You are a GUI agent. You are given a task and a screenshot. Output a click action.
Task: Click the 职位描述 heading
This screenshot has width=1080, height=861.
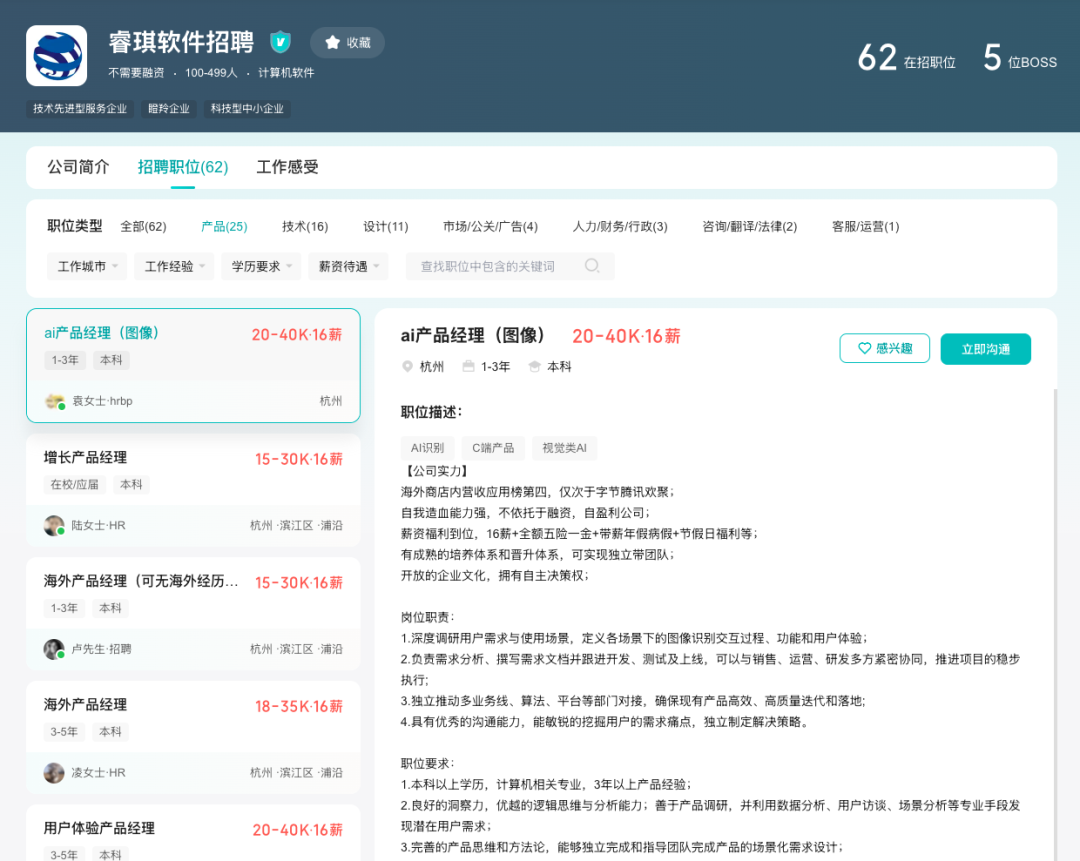(x=432, y=412)
